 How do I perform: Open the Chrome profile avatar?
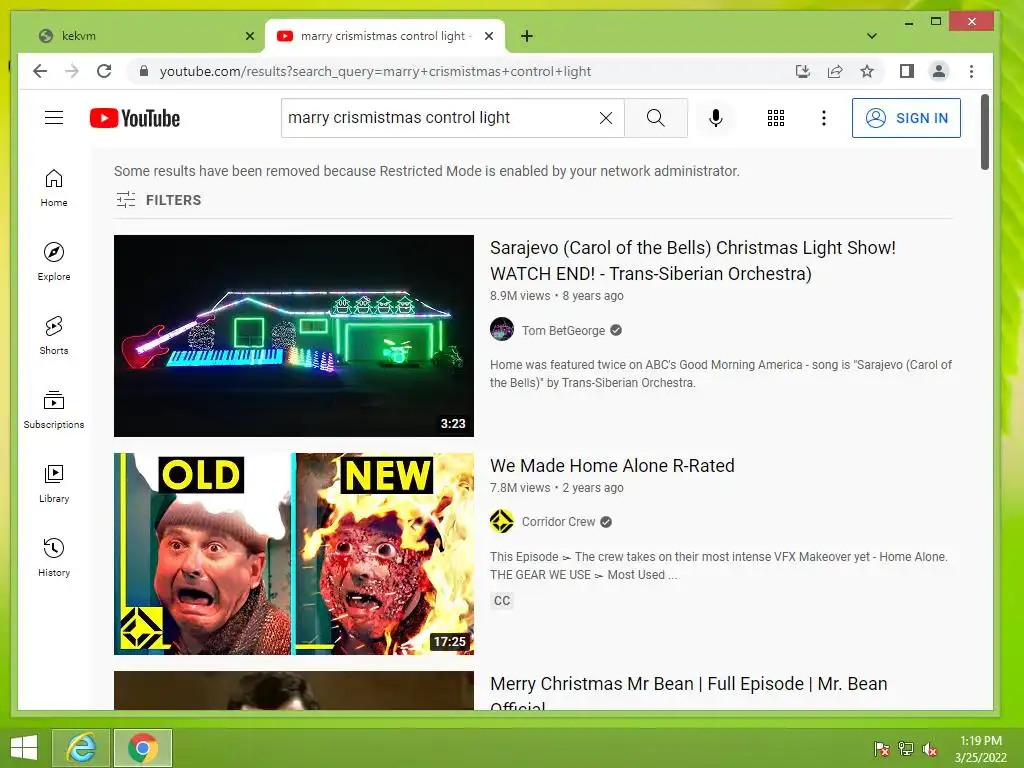pos(938,71)
